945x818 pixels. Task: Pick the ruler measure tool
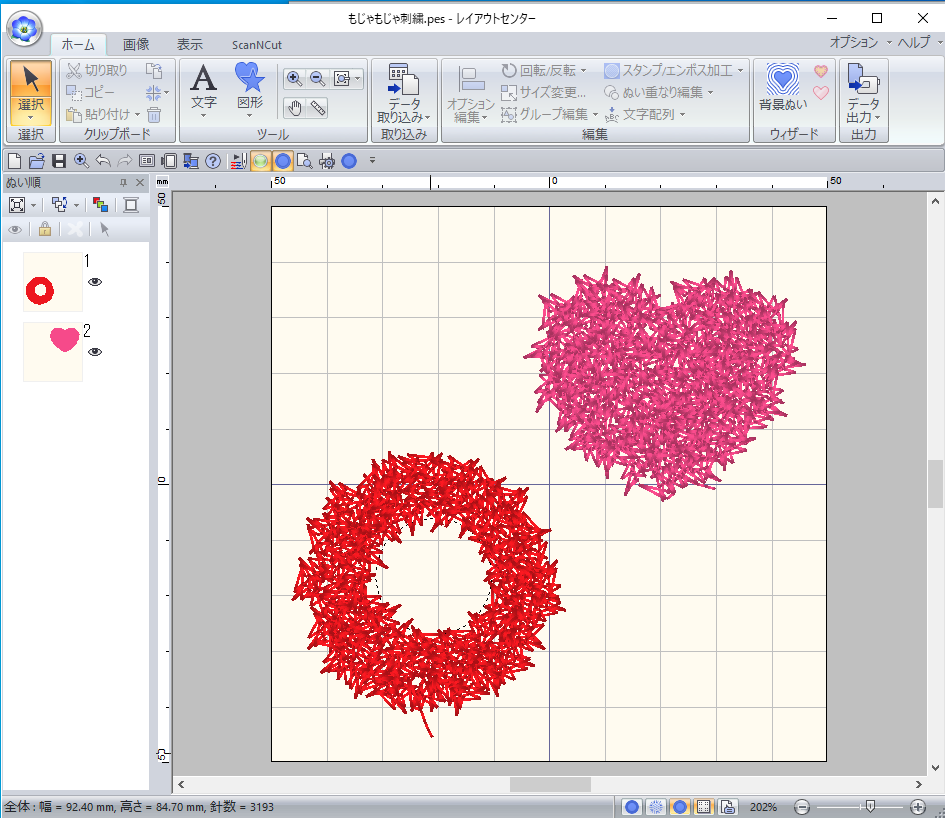(318, 108)
